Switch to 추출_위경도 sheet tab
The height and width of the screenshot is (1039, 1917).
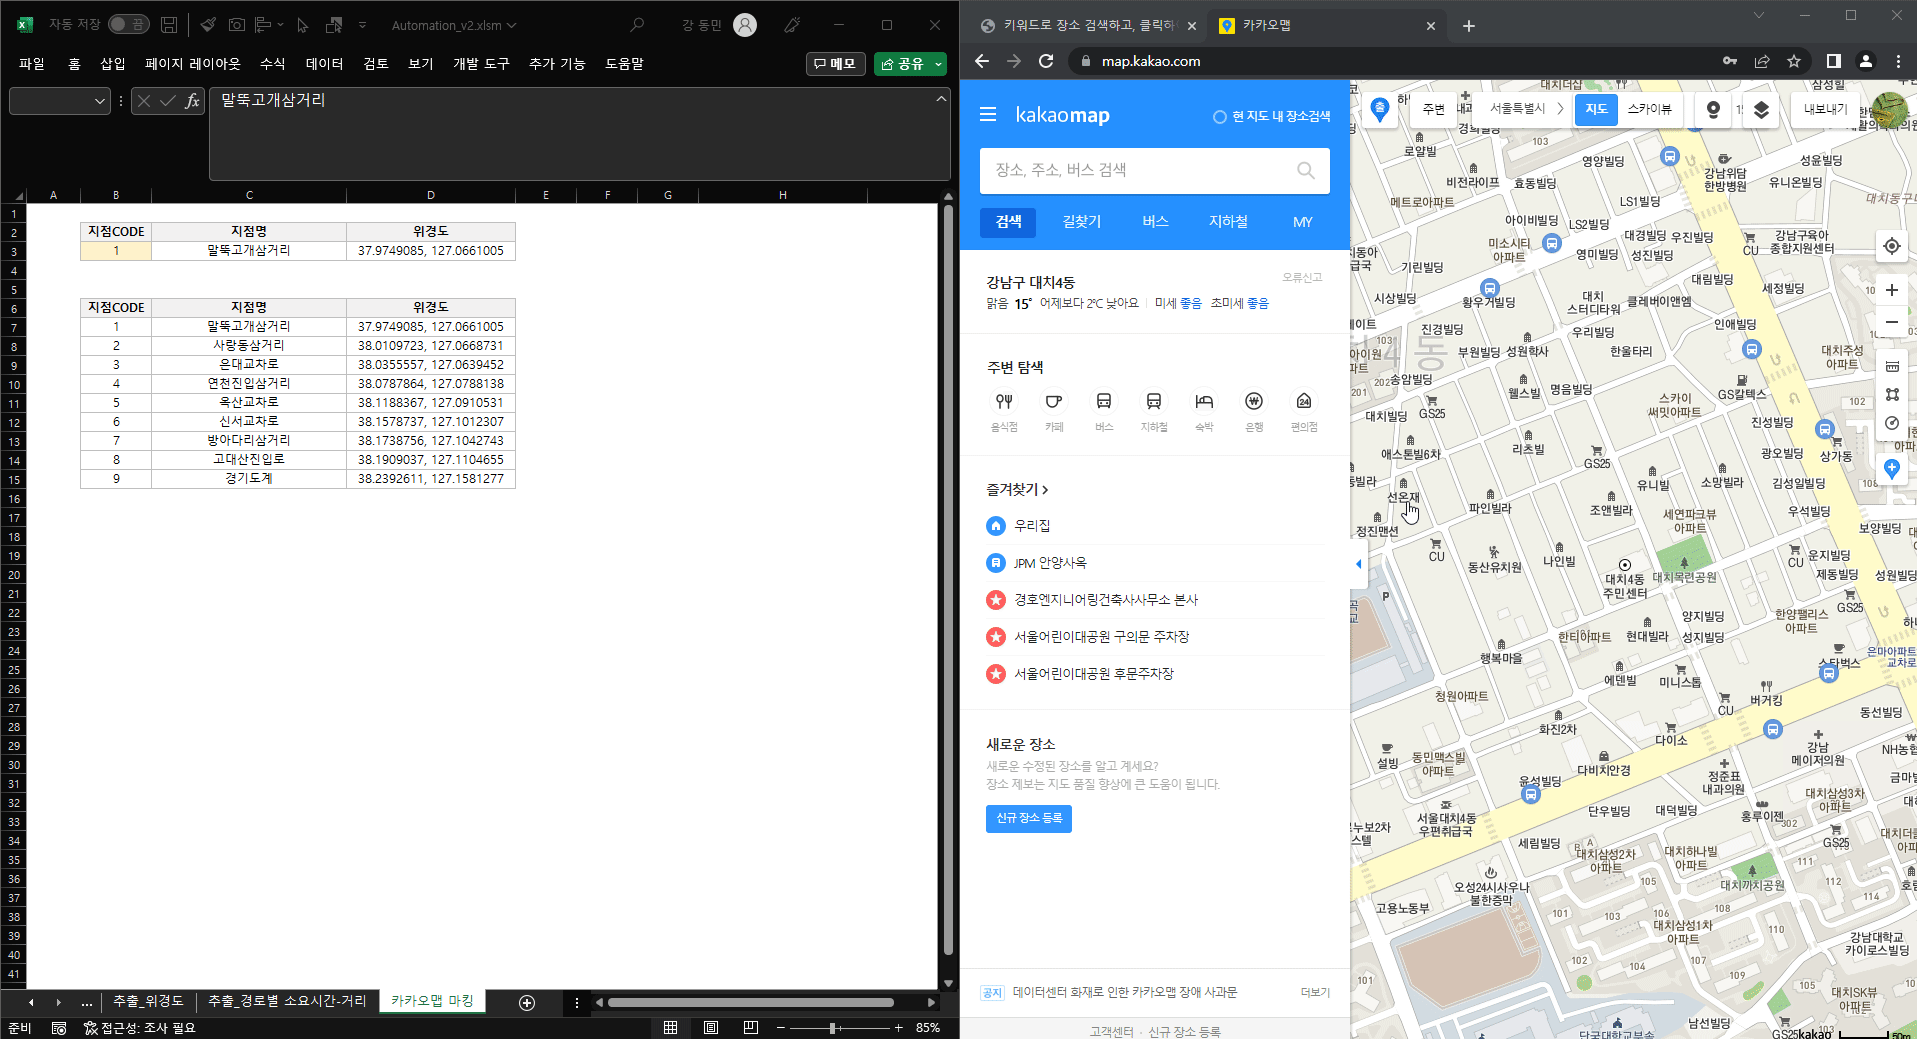pyautogui.click(x=148, y=1001)
